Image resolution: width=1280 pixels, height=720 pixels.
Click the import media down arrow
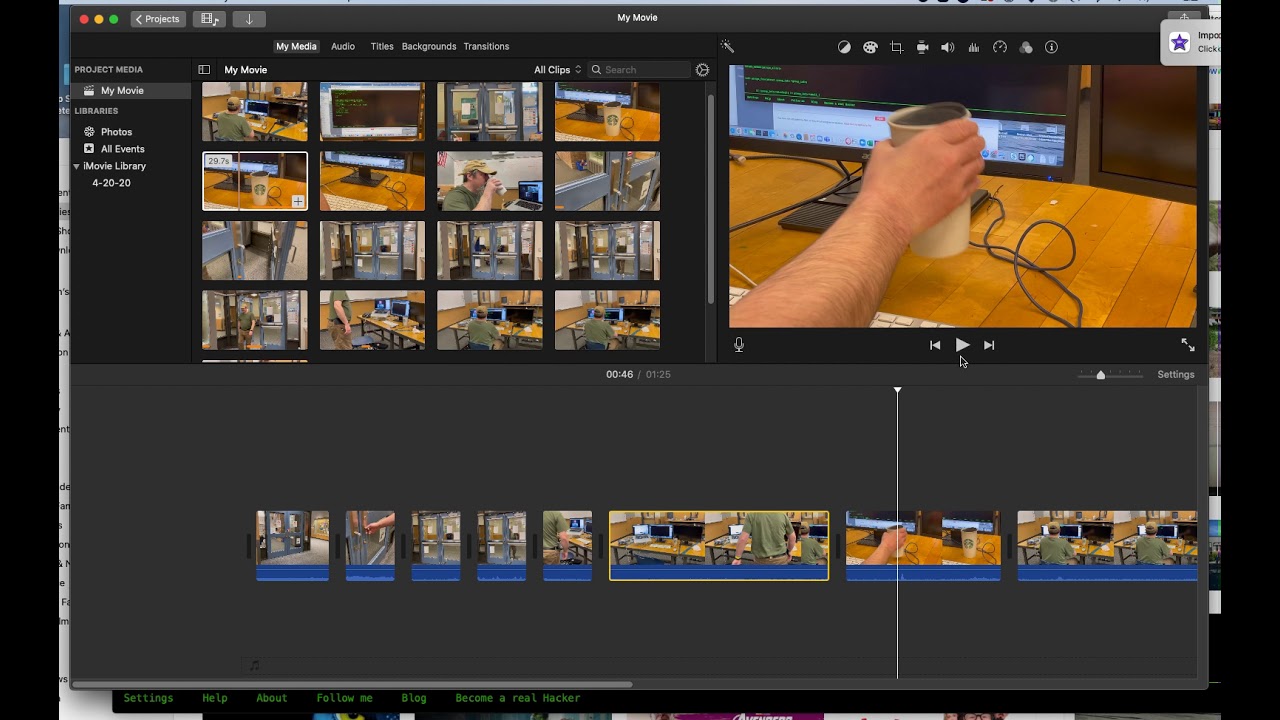(x=249, y=19)
